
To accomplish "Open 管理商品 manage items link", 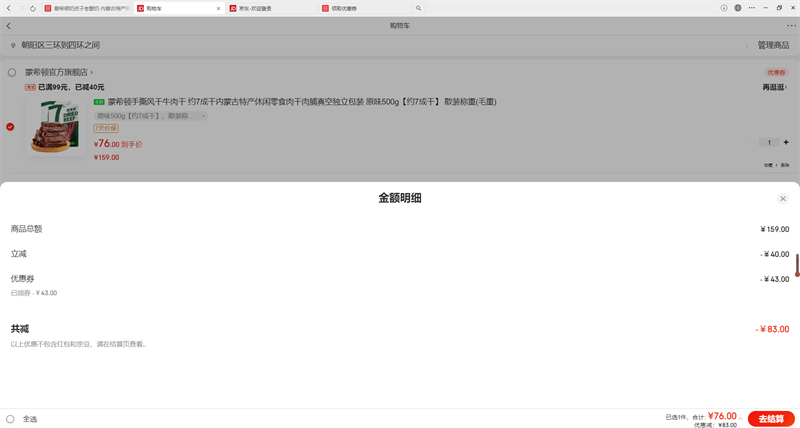I will (x=774, y=46).
